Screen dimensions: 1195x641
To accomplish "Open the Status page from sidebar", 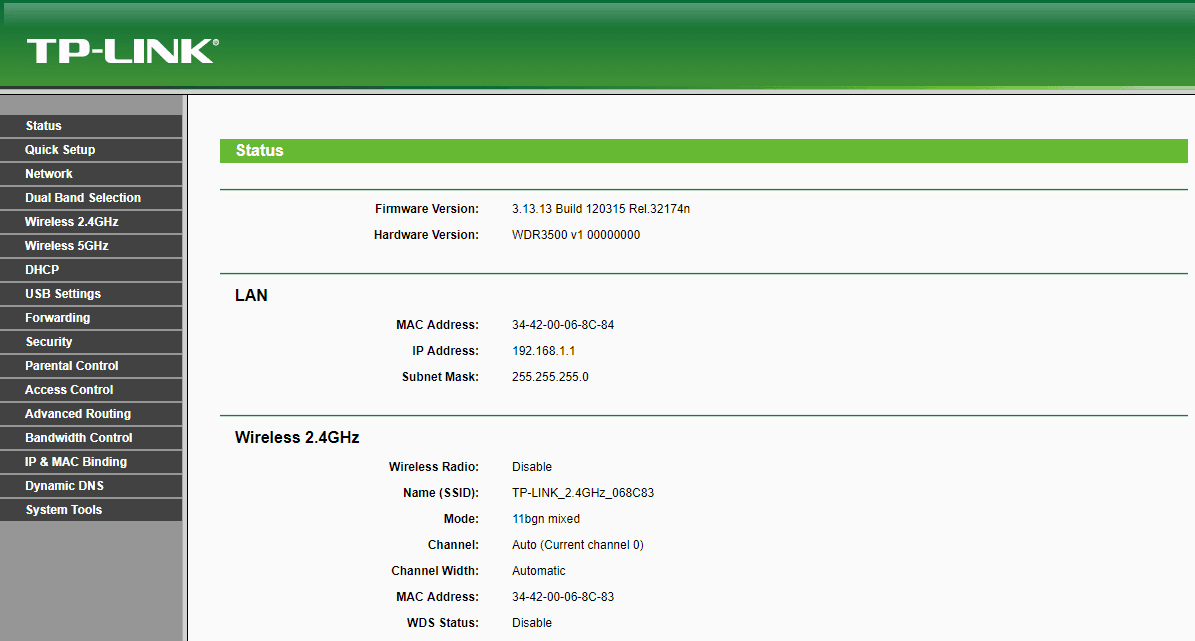I will (x=43, y=125).
